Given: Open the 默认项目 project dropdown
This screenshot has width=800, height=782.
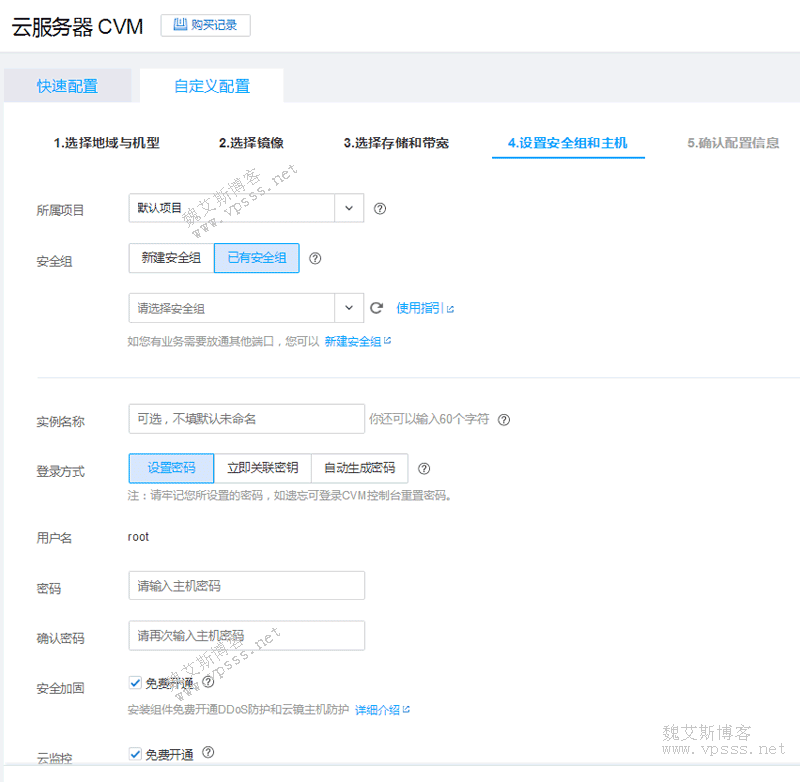Looking at the screenshot, I should [x=246, y=209].
